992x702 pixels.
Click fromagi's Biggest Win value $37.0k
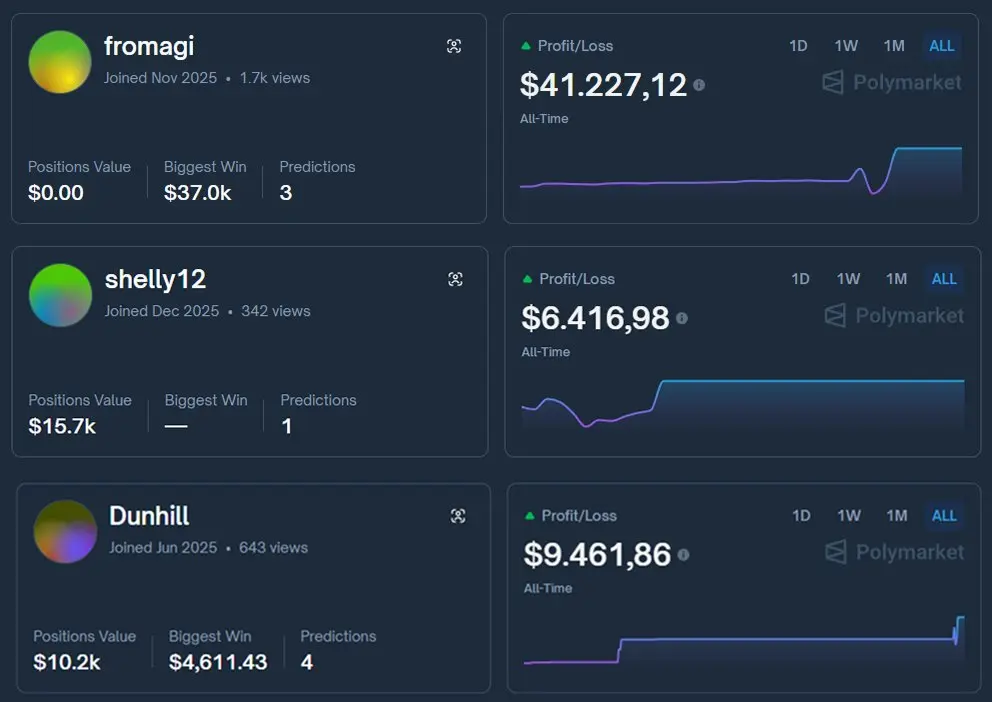point(197,192)
